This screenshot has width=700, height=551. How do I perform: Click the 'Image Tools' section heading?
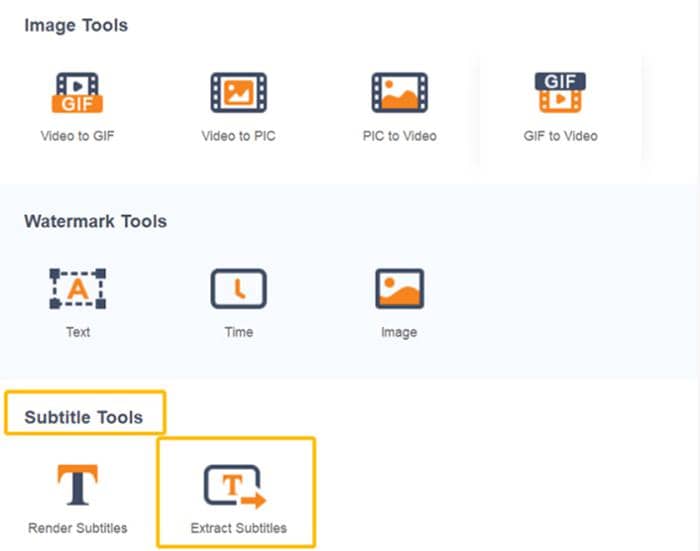[76, 26]
